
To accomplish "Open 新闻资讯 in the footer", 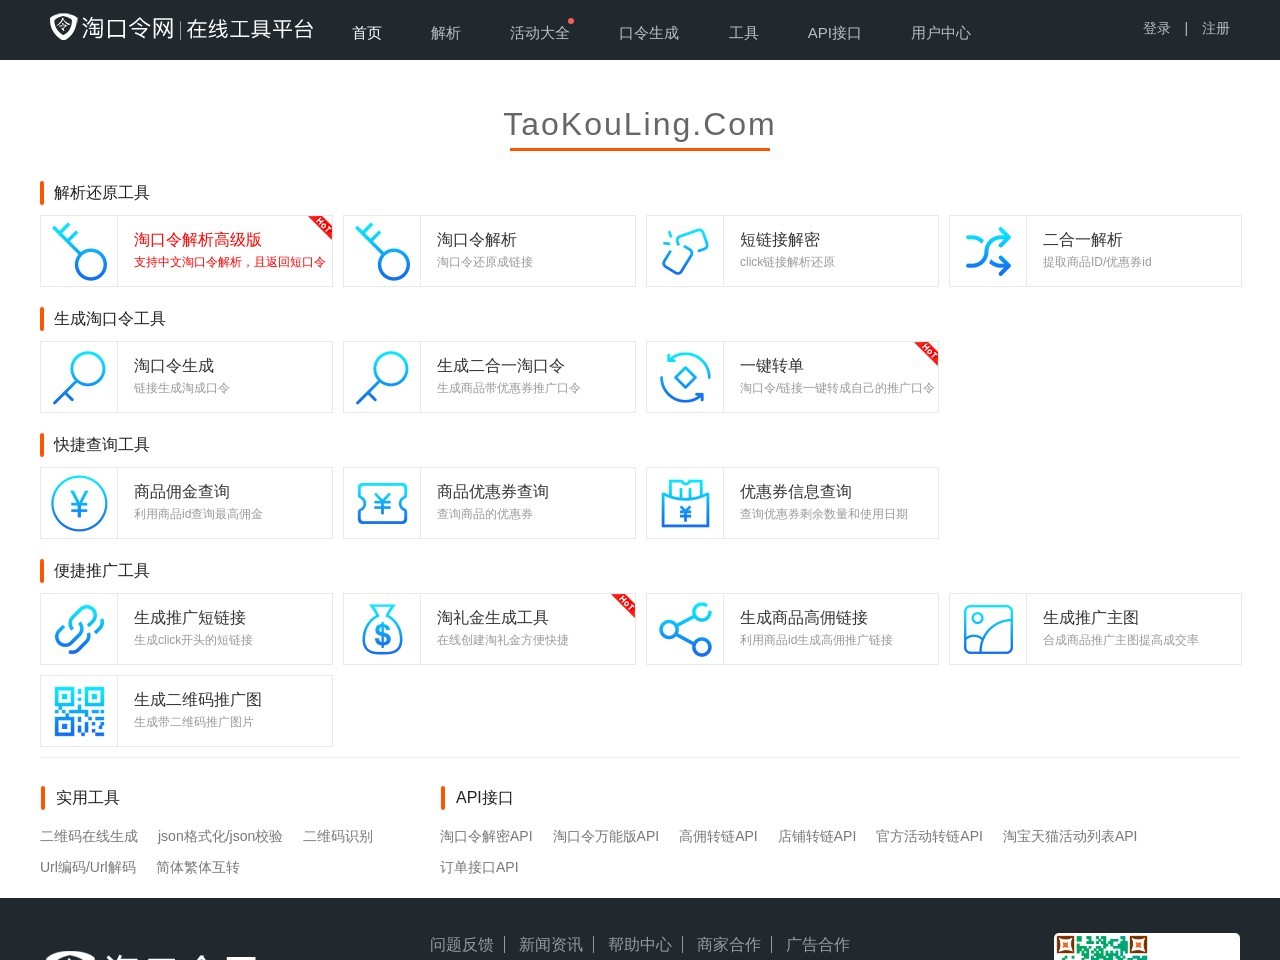I will pyautogui.click(x=551, y=944).
